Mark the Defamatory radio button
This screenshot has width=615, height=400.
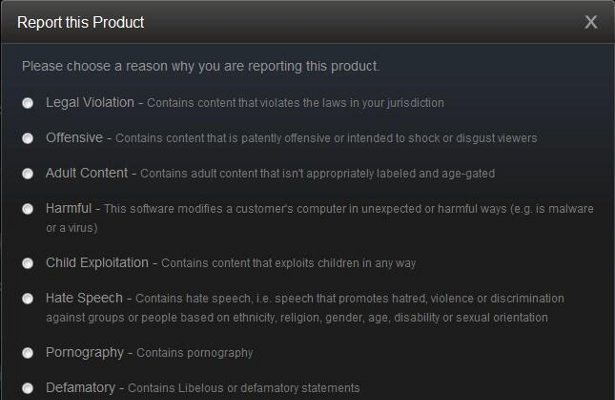tap(28, 388)
